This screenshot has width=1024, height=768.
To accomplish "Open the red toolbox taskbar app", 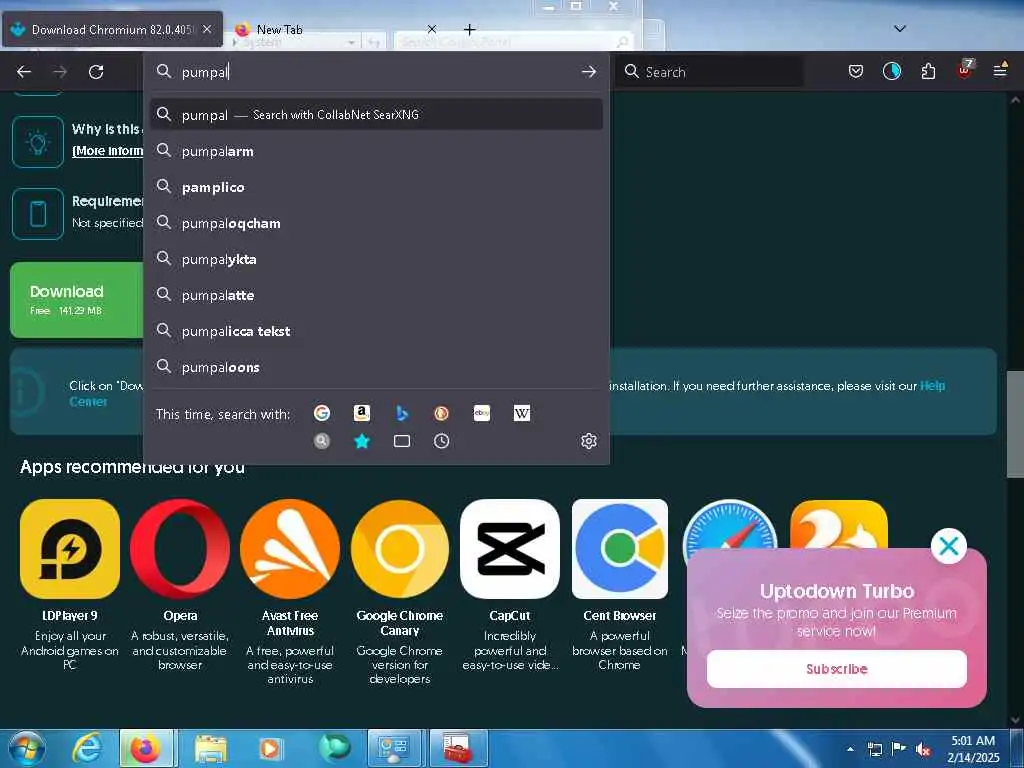I will 458,748.
